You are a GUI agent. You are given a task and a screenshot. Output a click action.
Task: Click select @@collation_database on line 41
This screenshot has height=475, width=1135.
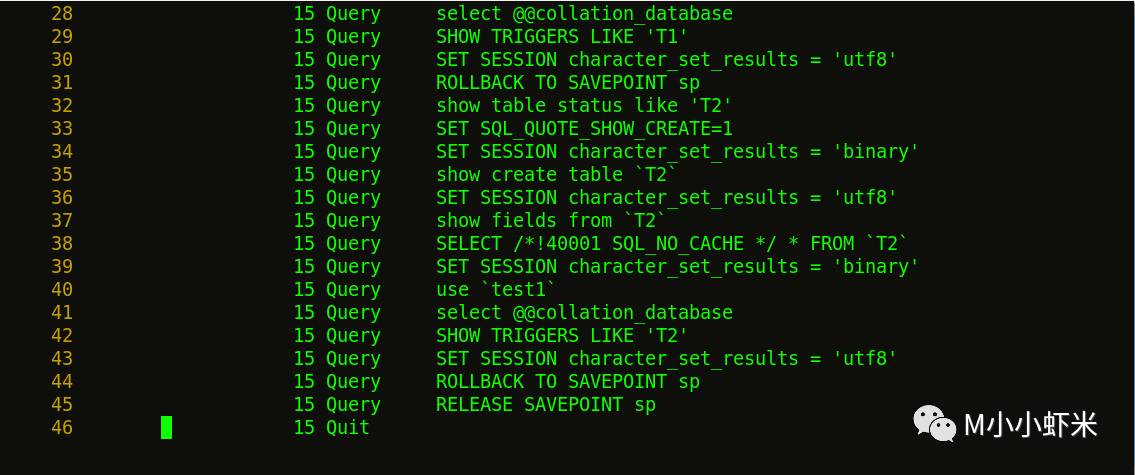pos(584,312)
